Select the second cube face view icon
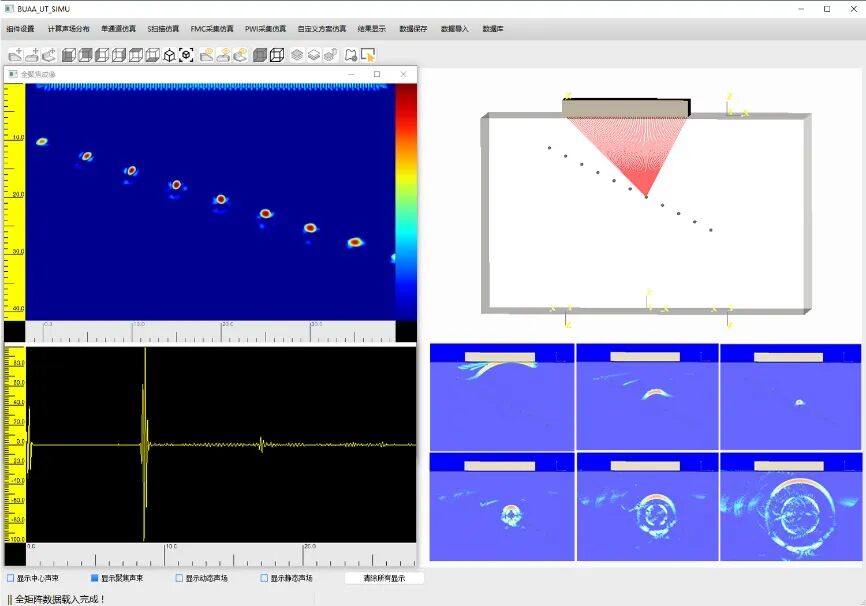The image size is (866, 606). pos(86,55)
